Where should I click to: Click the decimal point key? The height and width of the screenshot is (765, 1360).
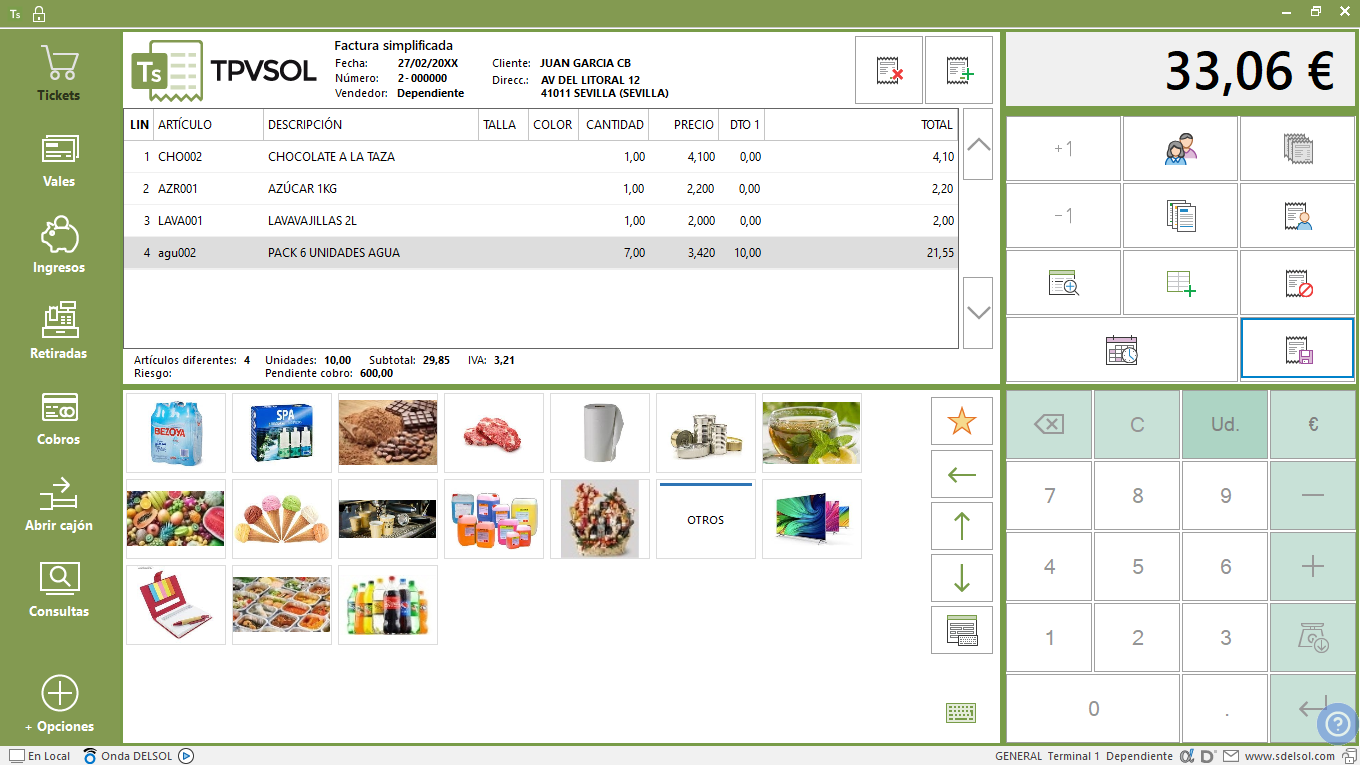coord(1225,708)
